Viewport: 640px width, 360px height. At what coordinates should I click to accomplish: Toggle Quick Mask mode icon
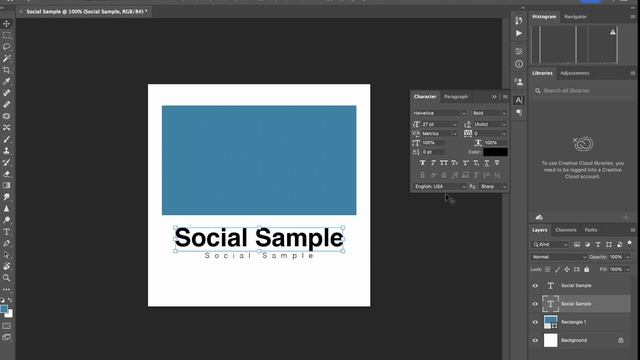click(7, 326)
